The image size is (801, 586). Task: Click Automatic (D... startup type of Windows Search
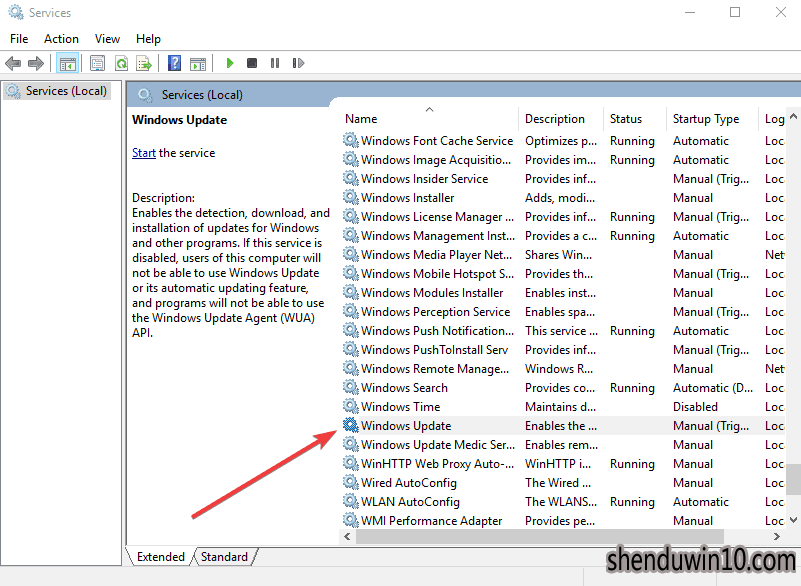click(713, 388)
